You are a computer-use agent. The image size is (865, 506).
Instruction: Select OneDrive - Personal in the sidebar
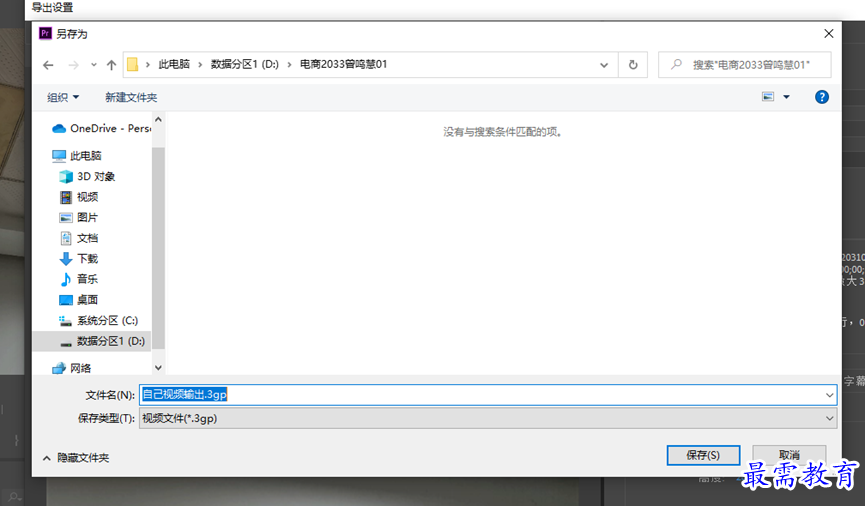click(x=102, y=128)
